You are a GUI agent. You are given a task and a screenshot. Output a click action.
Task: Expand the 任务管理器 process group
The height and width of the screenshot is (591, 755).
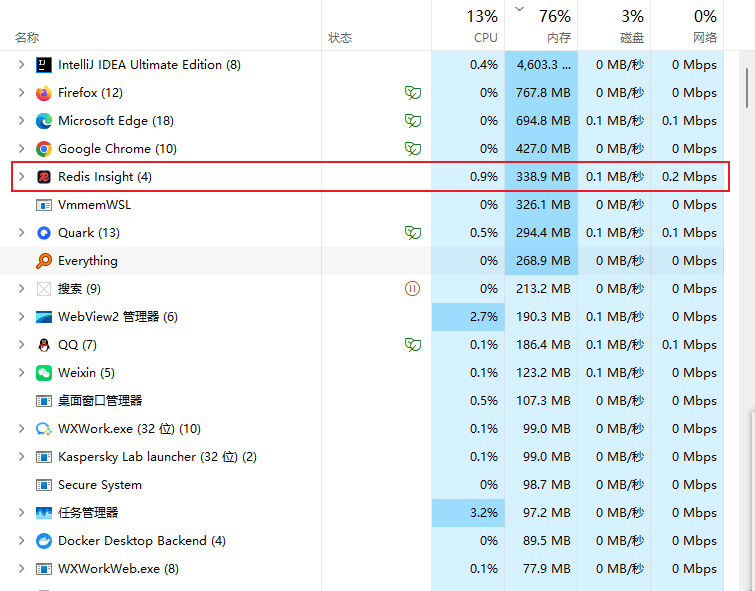pyautogui.click(x=21, y=512)
